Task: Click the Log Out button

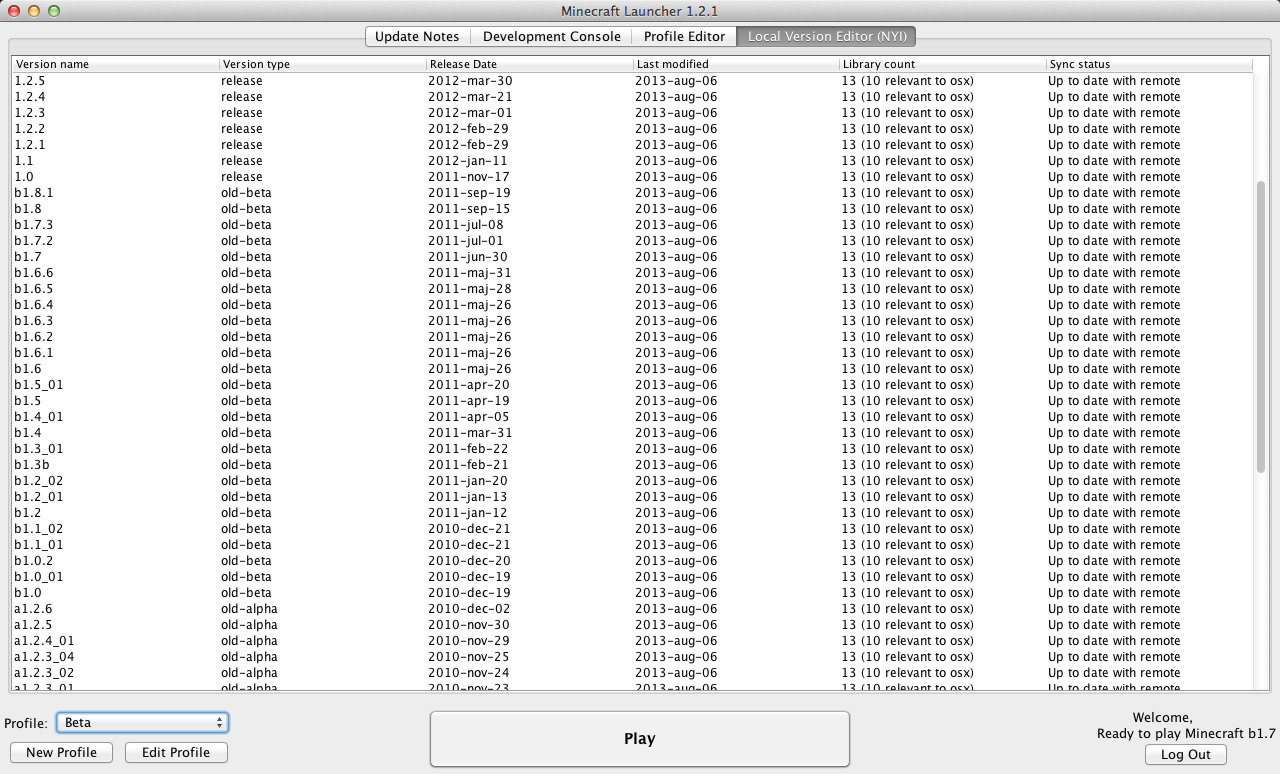Action: click(x=1186, y=755)
